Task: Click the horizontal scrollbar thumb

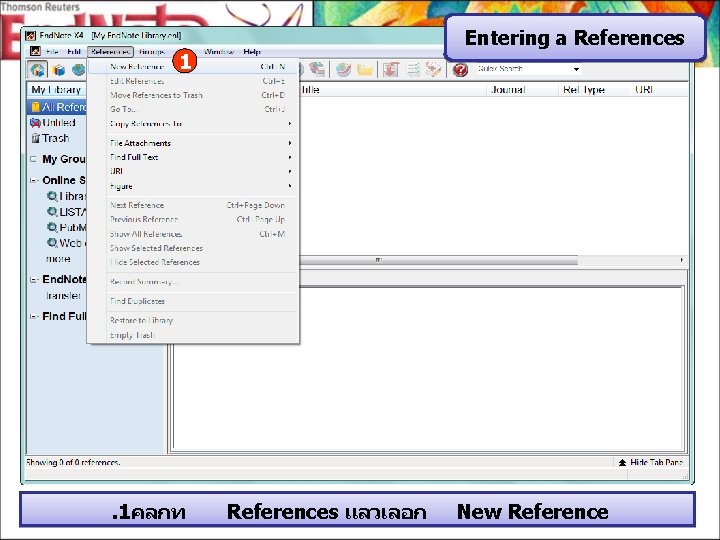Action: tap(439, 260)
